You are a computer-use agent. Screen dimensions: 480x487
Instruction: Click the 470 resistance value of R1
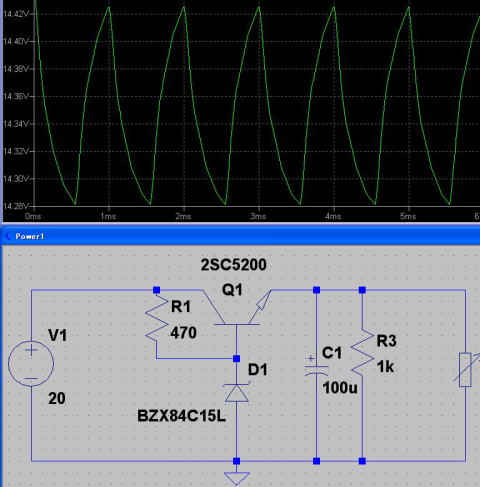(183, 333)
